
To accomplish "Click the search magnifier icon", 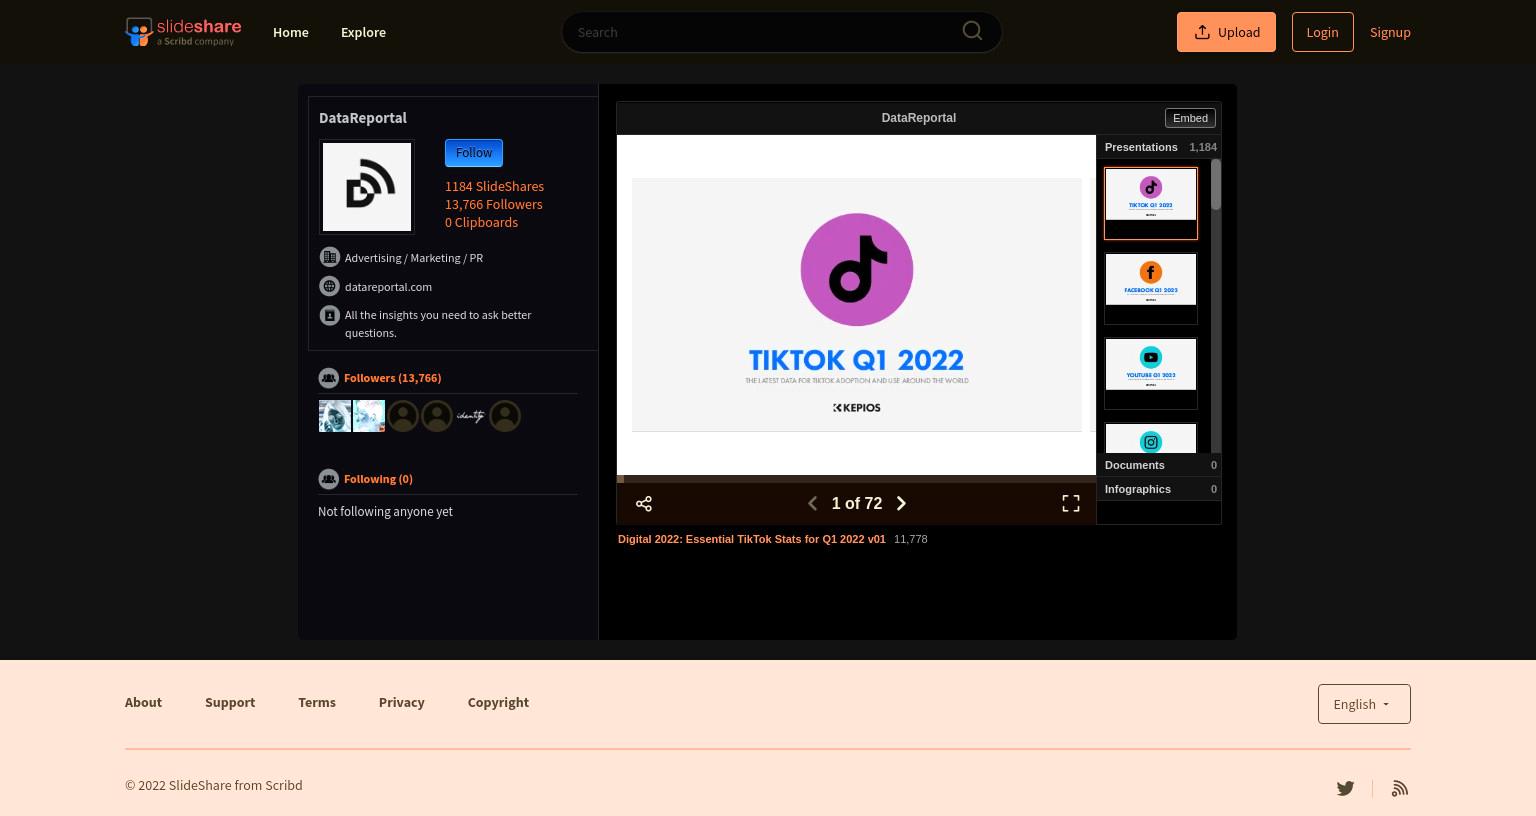I will 972,31.
